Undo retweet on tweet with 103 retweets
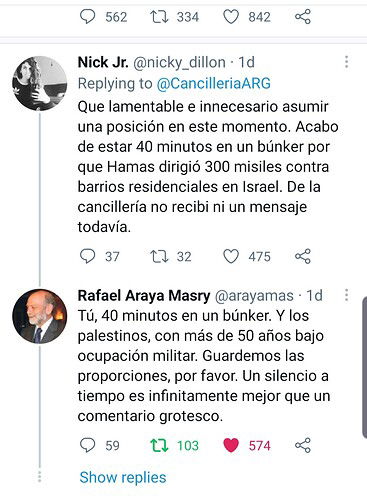Screen dimensions: 367x499 click(x=159, y=445)
